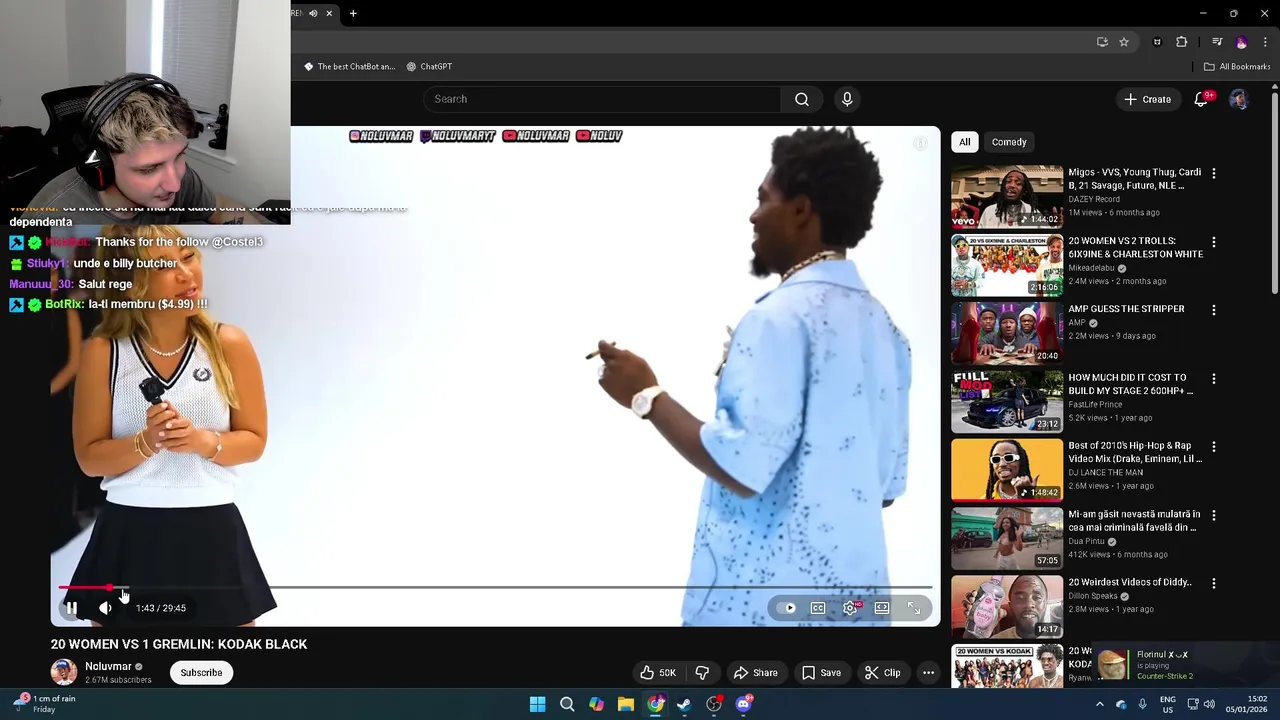Screen dimensions: 1280x720
Task: Open the AMP Guess the Stripper video title
Action: point(1126,309)
